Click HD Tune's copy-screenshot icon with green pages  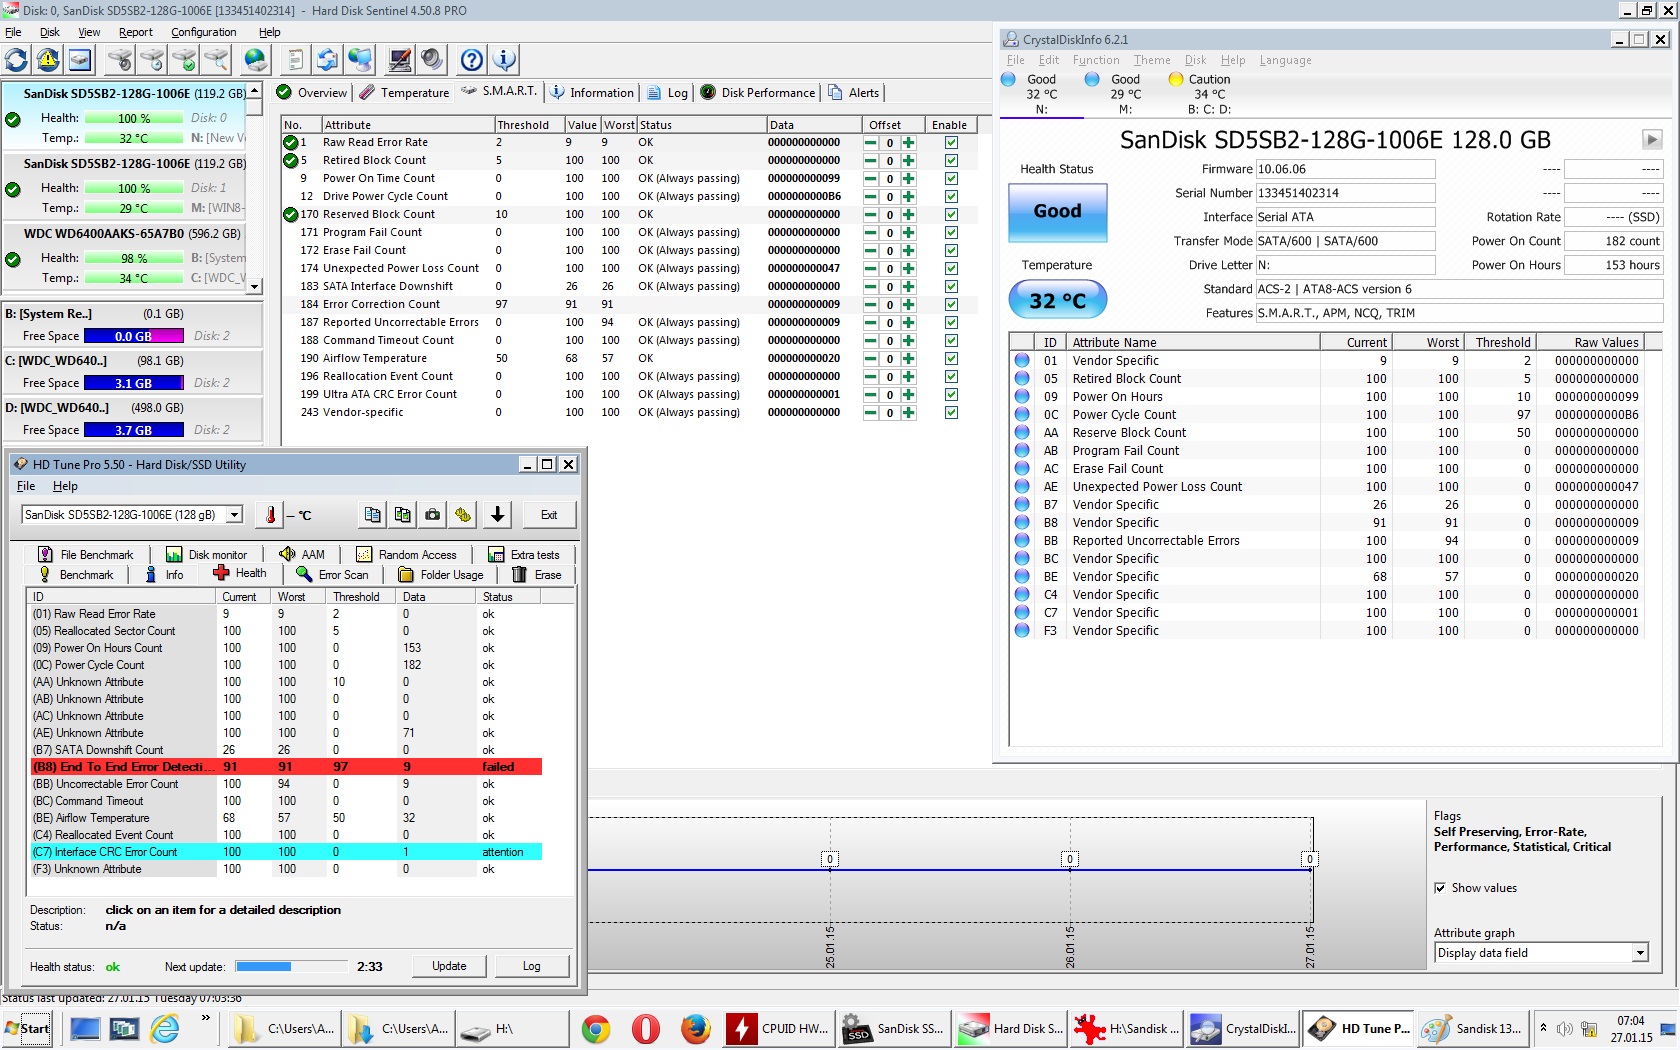click(x=402, y=515)
